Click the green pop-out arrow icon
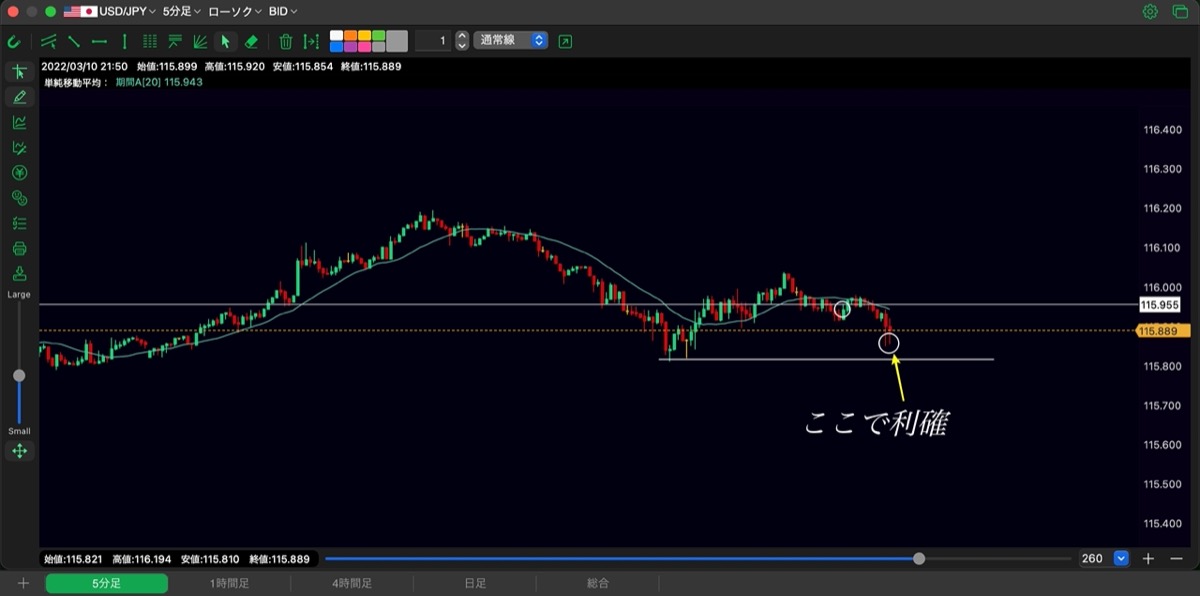Screen dimensions: 1200x596 pyautogui.click(x=566, y=41)
